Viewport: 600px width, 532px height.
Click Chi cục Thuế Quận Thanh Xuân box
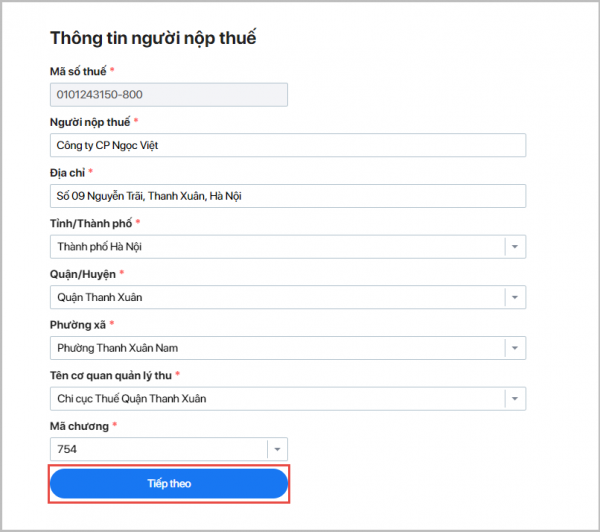[275, 399]
